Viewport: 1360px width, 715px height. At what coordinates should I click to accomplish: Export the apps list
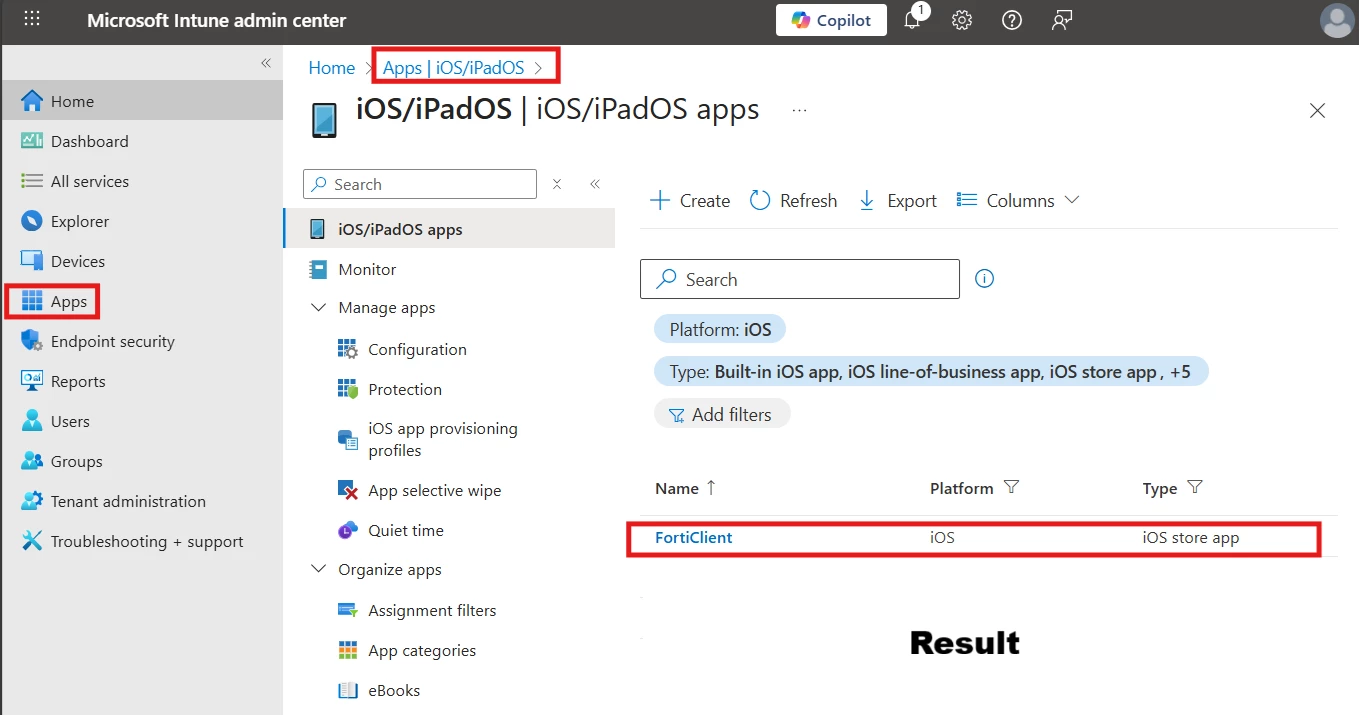coord(897,200)
